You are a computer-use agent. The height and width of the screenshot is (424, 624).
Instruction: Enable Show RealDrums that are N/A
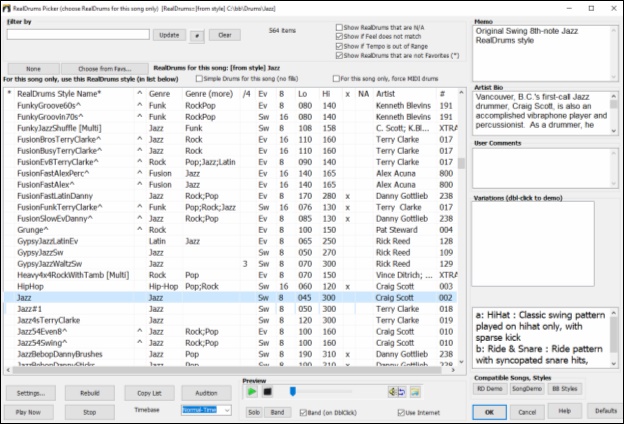click(x=339, y=27)
